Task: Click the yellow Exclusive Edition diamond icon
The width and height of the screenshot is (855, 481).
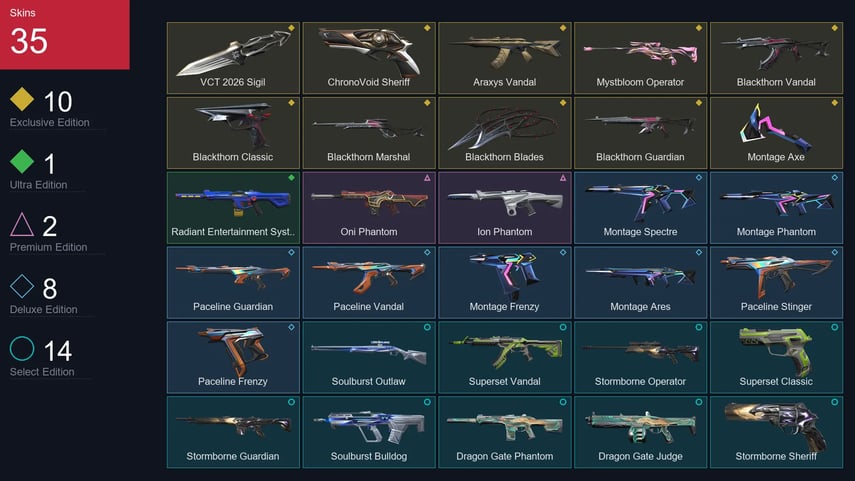Action: (22, 99)
